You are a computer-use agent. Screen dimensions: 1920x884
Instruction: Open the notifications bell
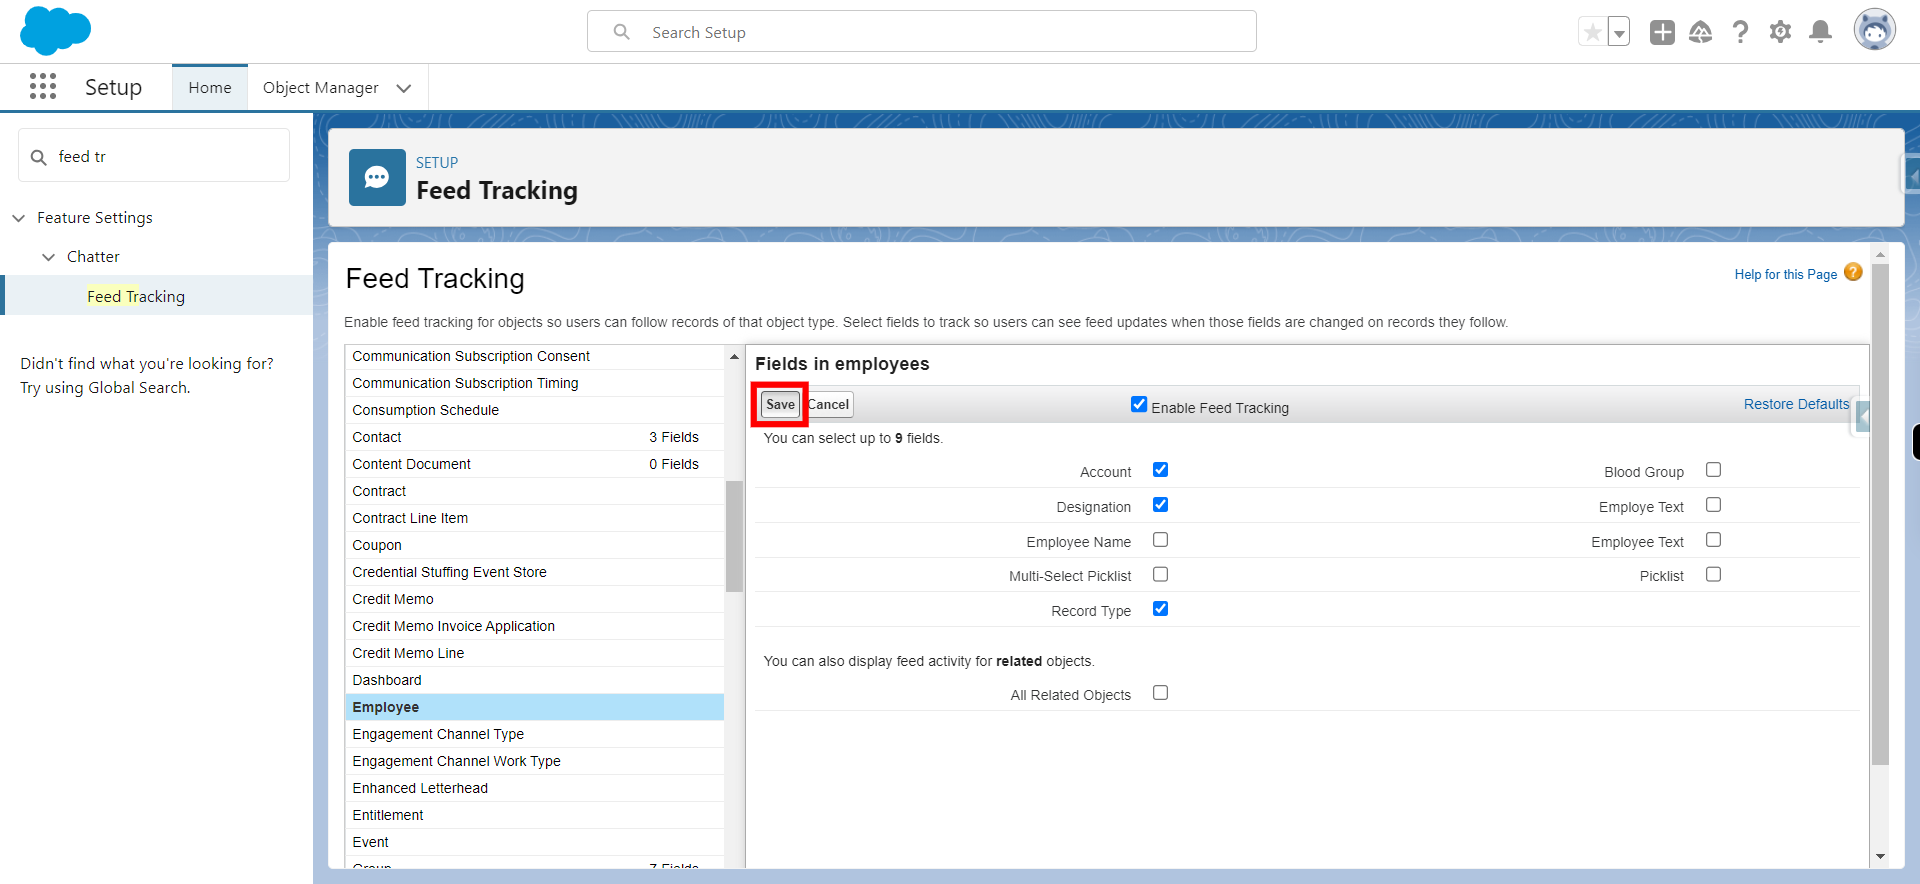point(1821,32)
